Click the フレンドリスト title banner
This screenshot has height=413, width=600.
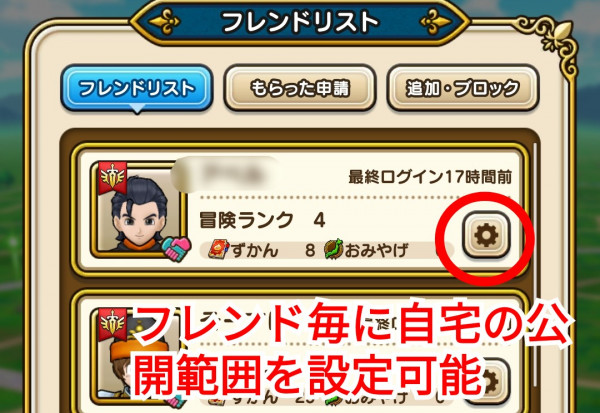[300, 22]
